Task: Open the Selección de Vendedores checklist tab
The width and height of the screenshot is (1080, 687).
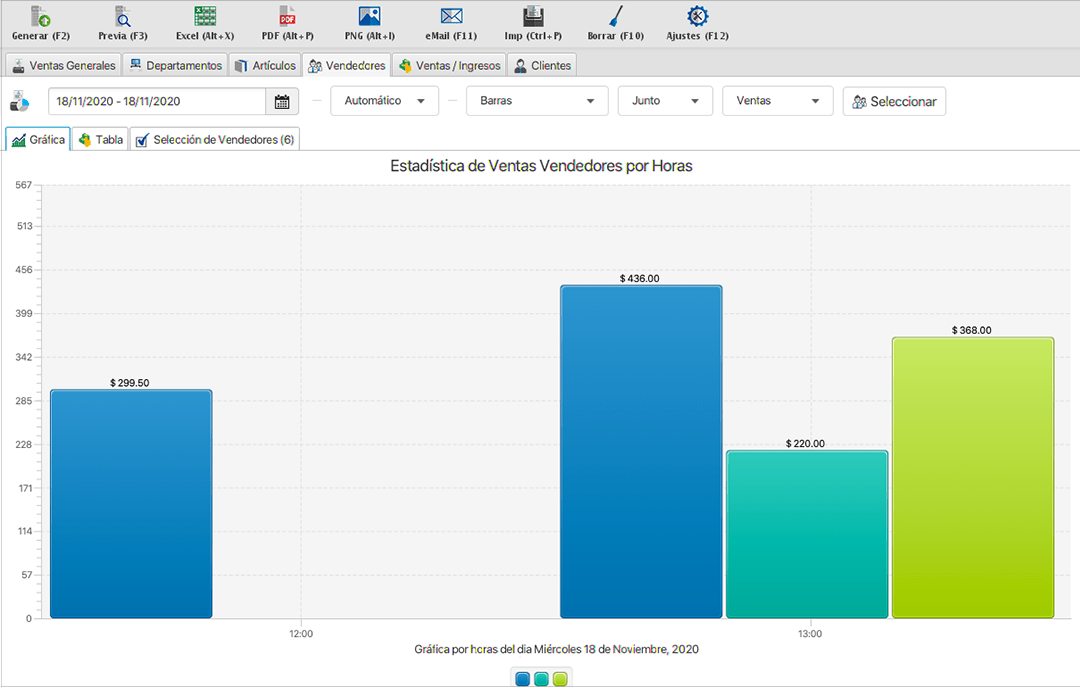Action: [215, 140]
